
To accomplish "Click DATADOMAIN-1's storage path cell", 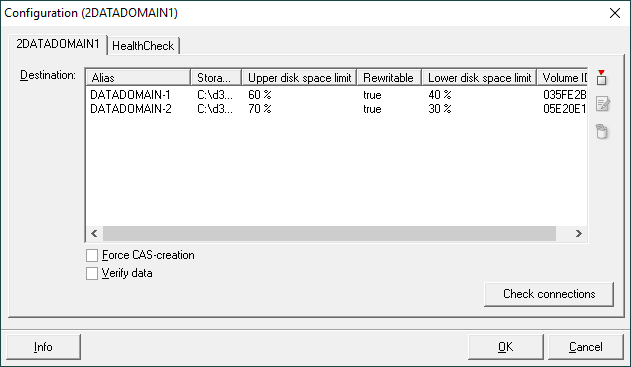I will coord(215,95).
